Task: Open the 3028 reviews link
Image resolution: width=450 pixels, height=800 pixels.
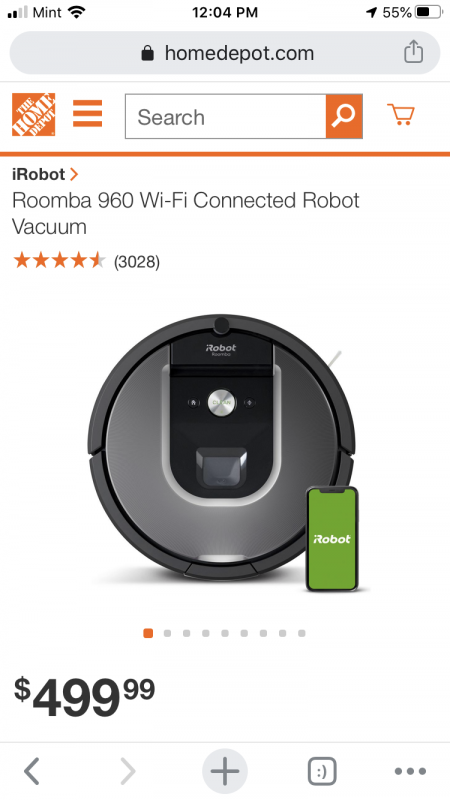Action: point(137,262)
